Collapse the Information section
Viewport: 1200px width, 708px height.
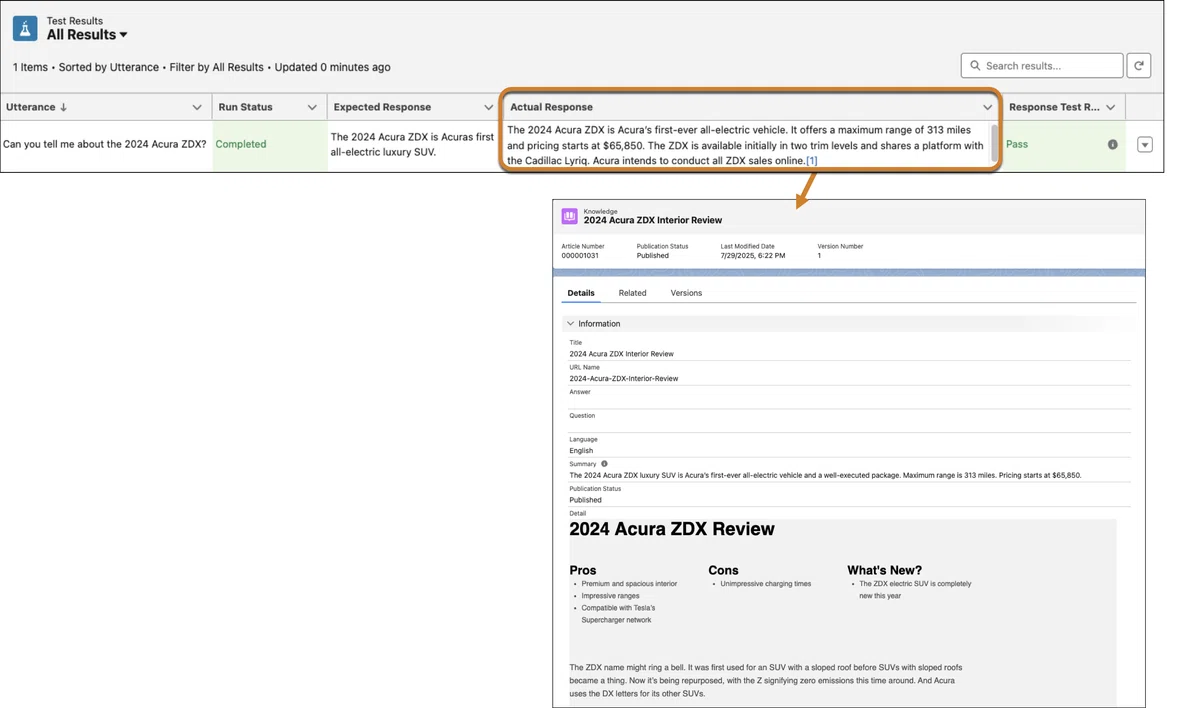[570, 324]
